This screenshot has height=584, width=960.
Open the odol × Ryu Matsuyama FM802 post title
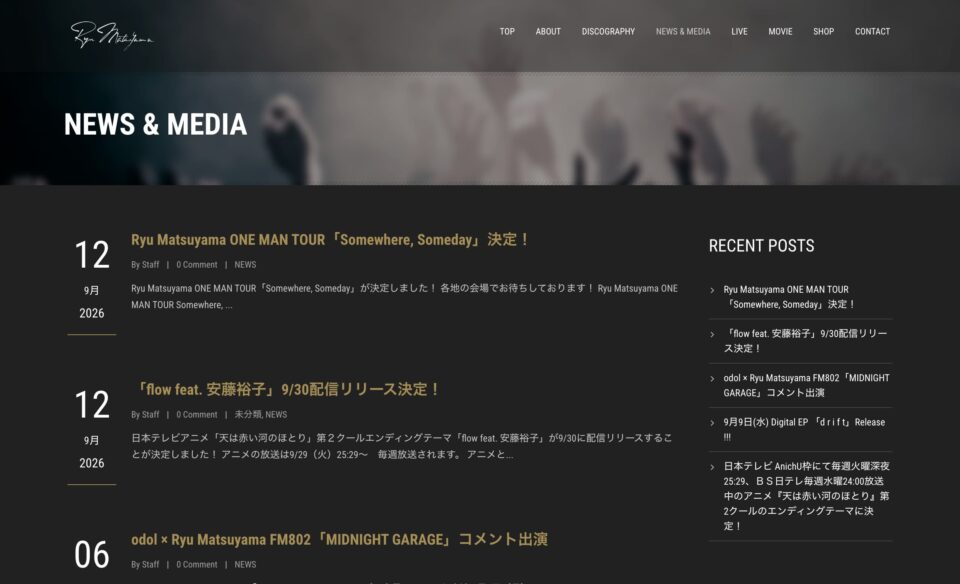[x=339, y=539]
